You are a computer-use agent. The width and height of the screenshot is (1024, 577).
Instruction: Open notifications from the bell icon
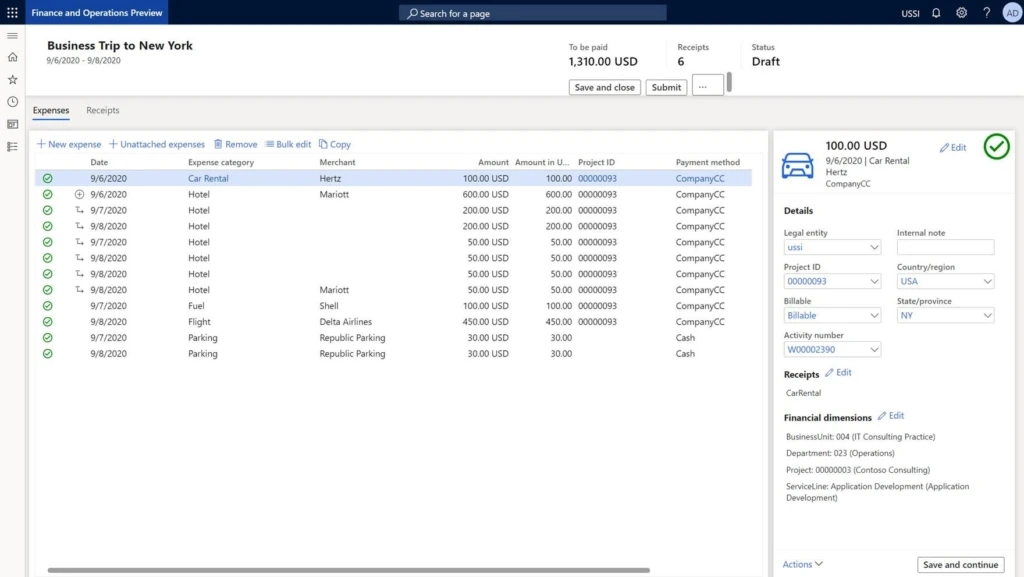pos(934,13)
